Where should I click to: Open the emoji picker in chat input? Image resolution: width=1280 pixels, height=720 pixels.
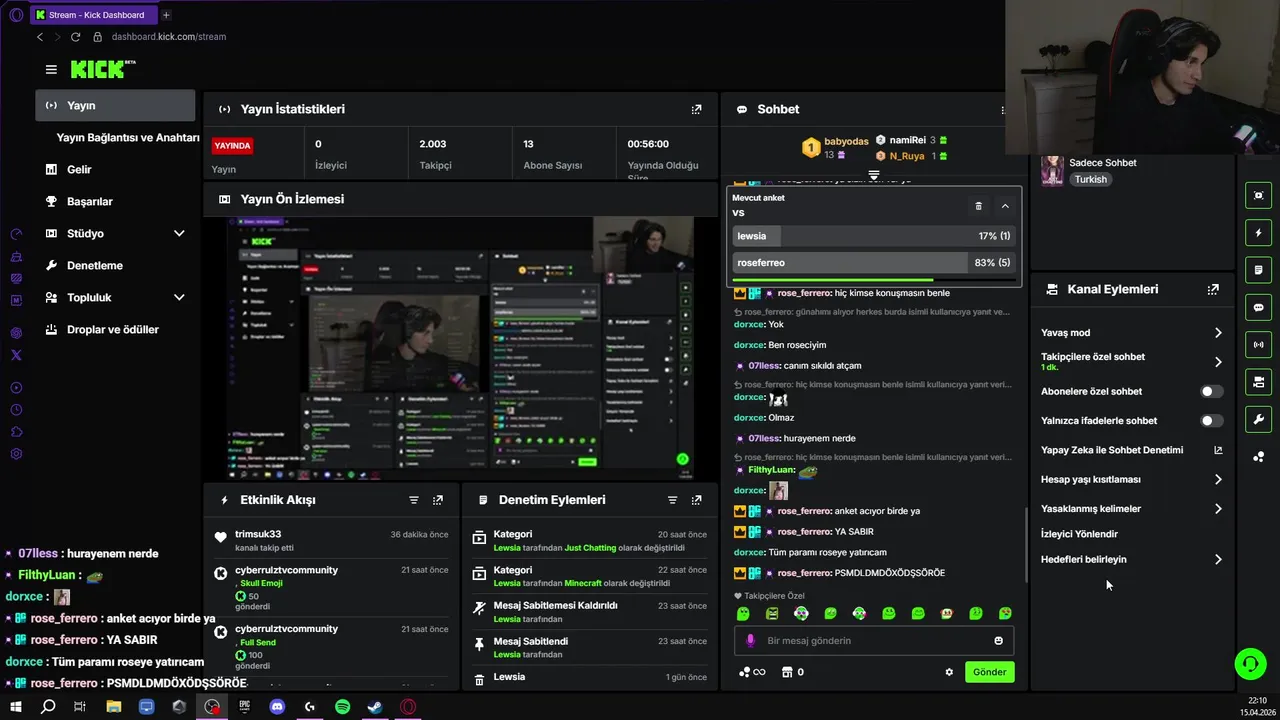coord(998,641)
